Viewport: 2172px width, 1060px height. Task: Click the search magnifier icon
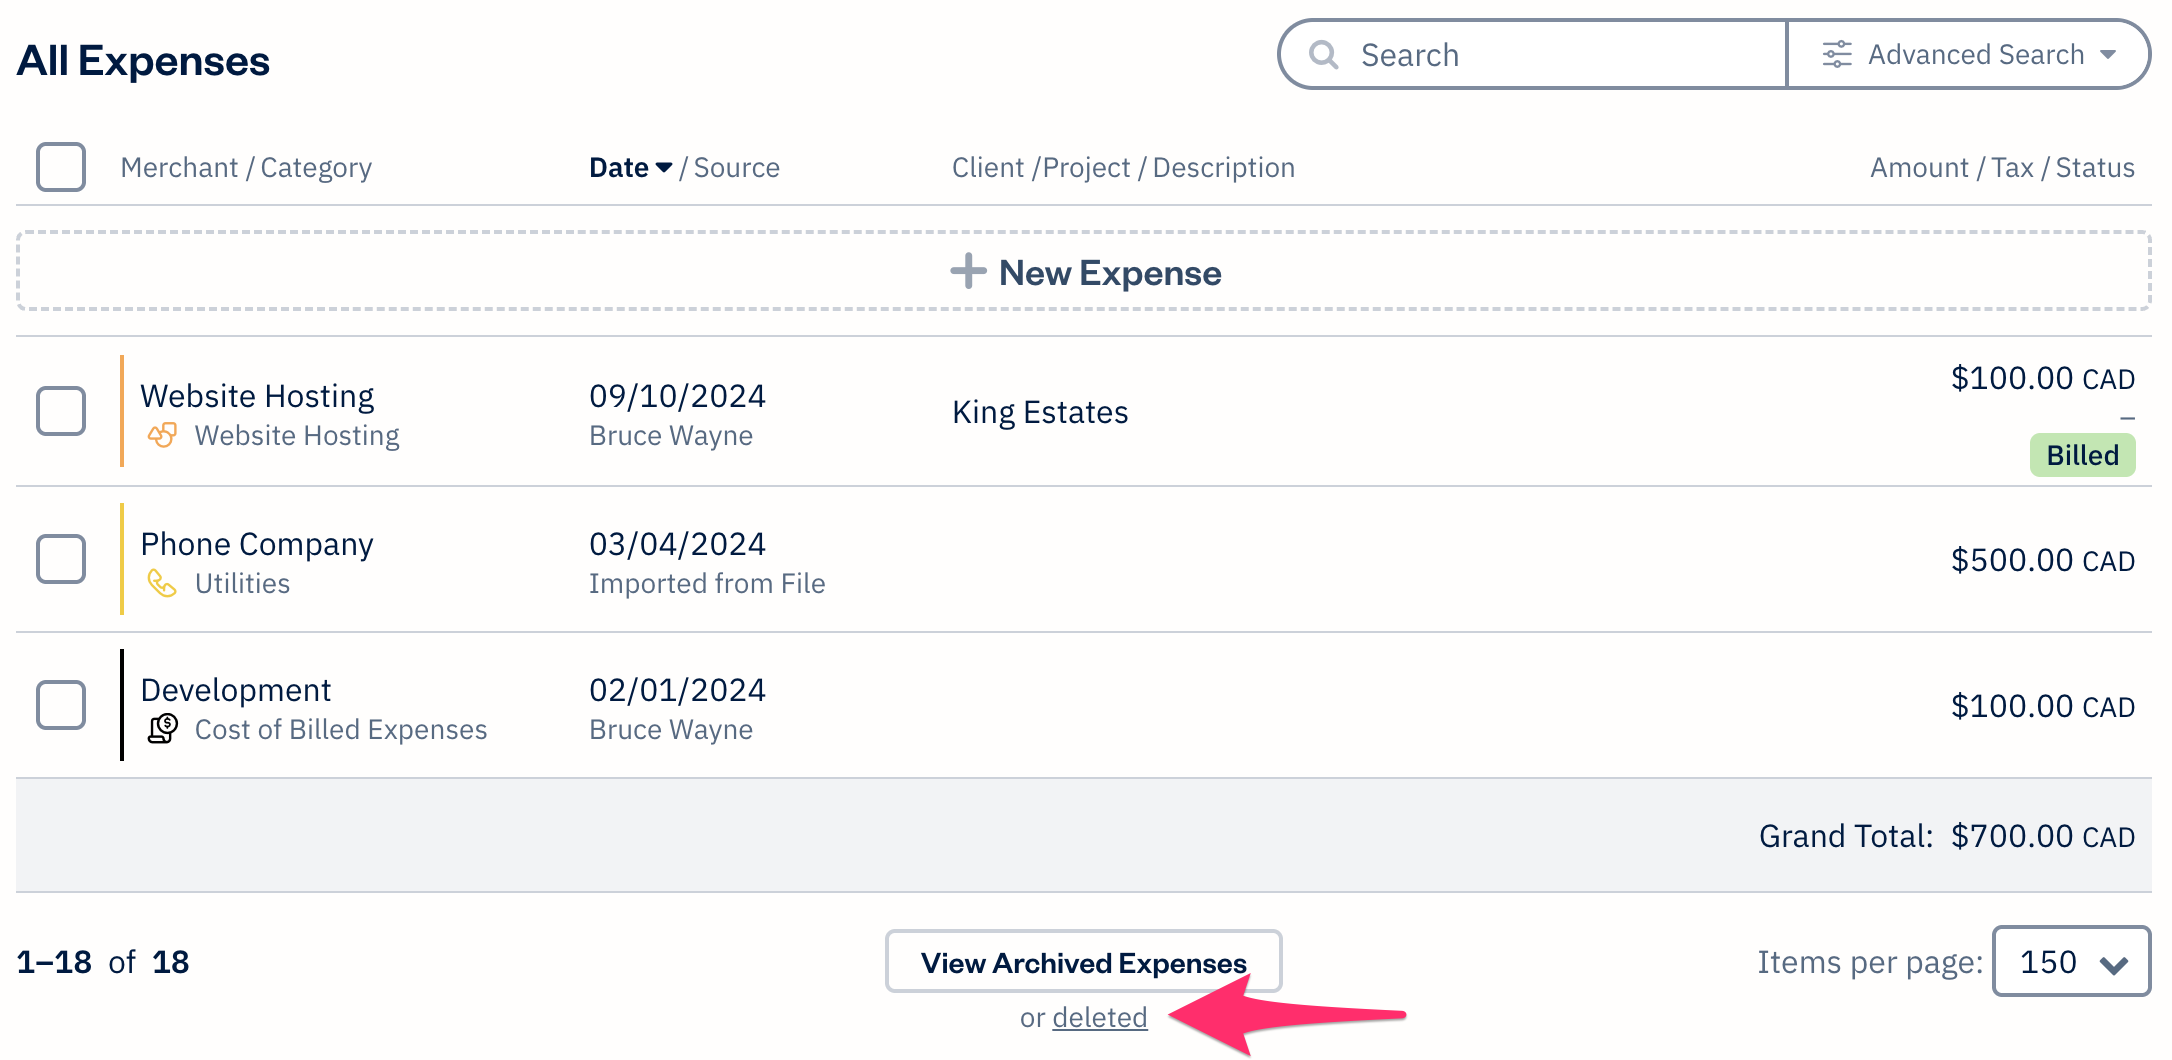coord(1325,55)
